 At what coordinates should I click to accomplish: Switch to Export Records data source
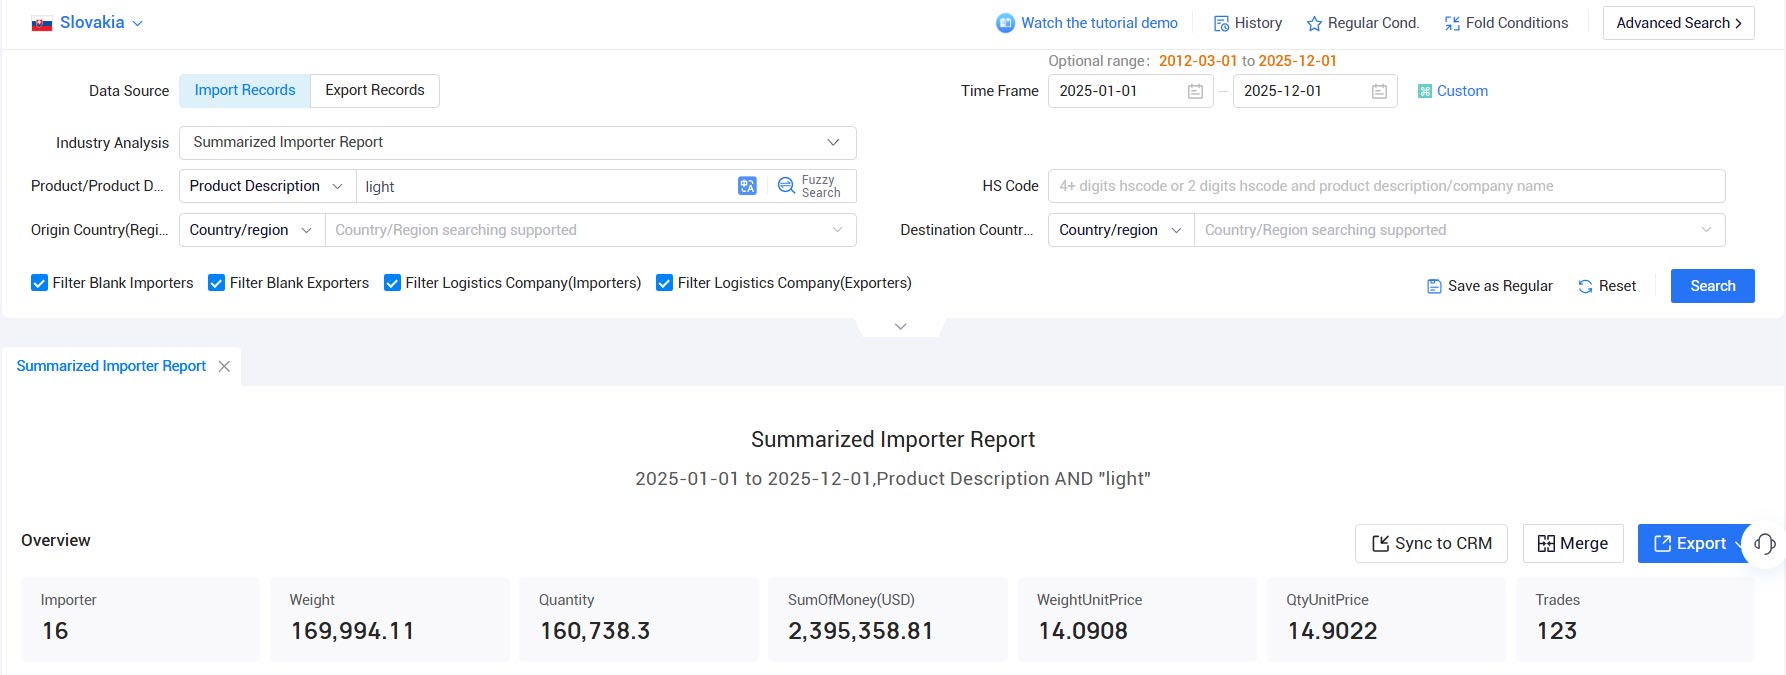coord(375,90)
